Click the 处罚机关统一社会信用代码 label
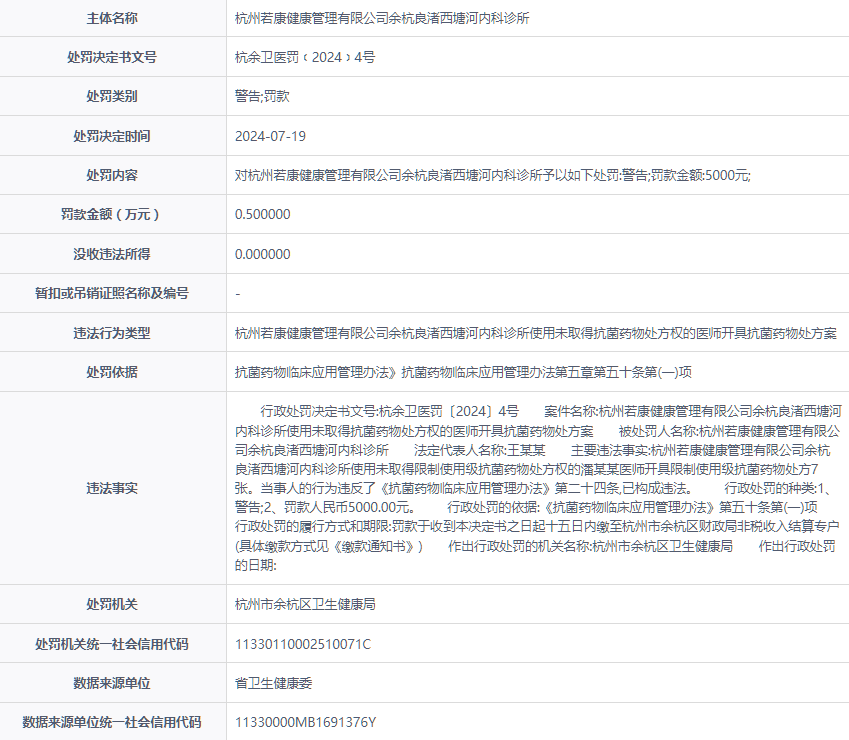This screenshot has width=849, height=740. (x=112, y=644)
